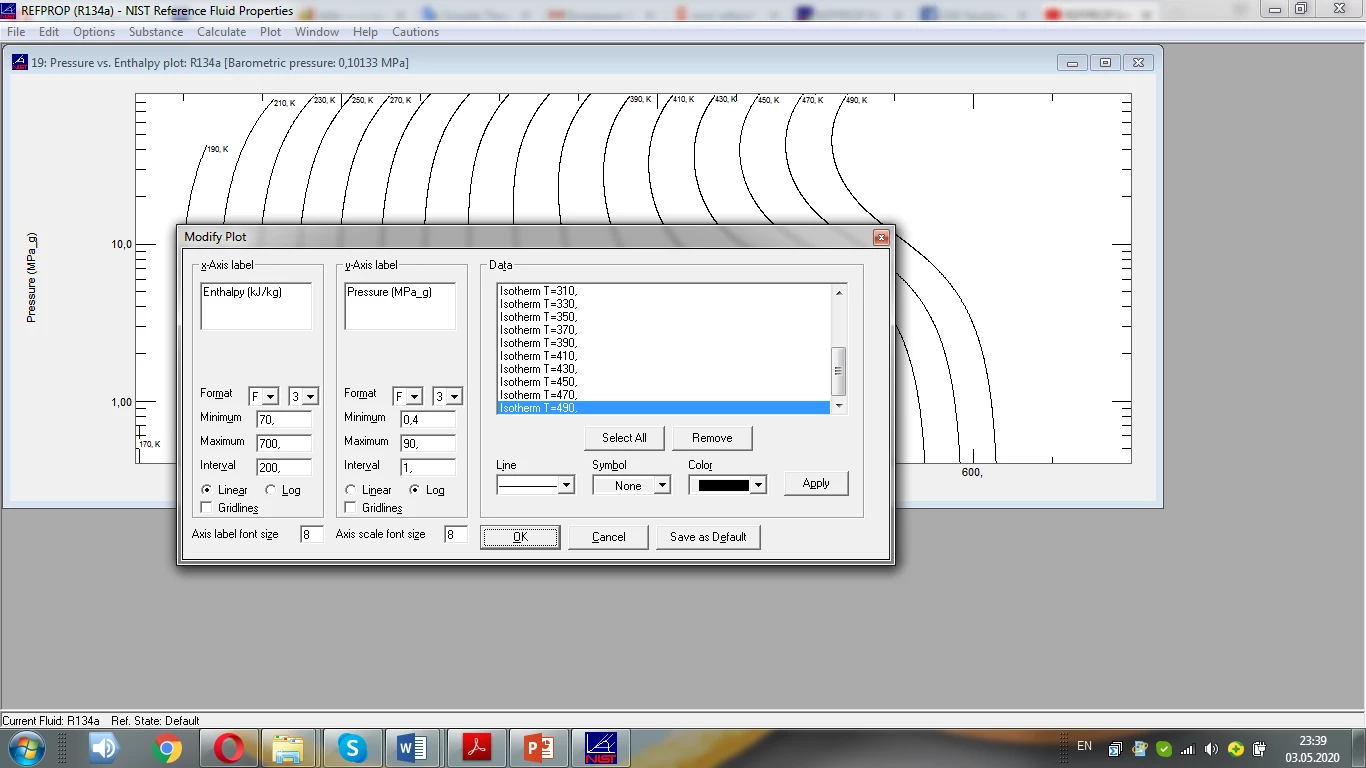Open y-axis Format type dropdown showing F
This screenshot has width=1366, height=768.
[408, 396]
